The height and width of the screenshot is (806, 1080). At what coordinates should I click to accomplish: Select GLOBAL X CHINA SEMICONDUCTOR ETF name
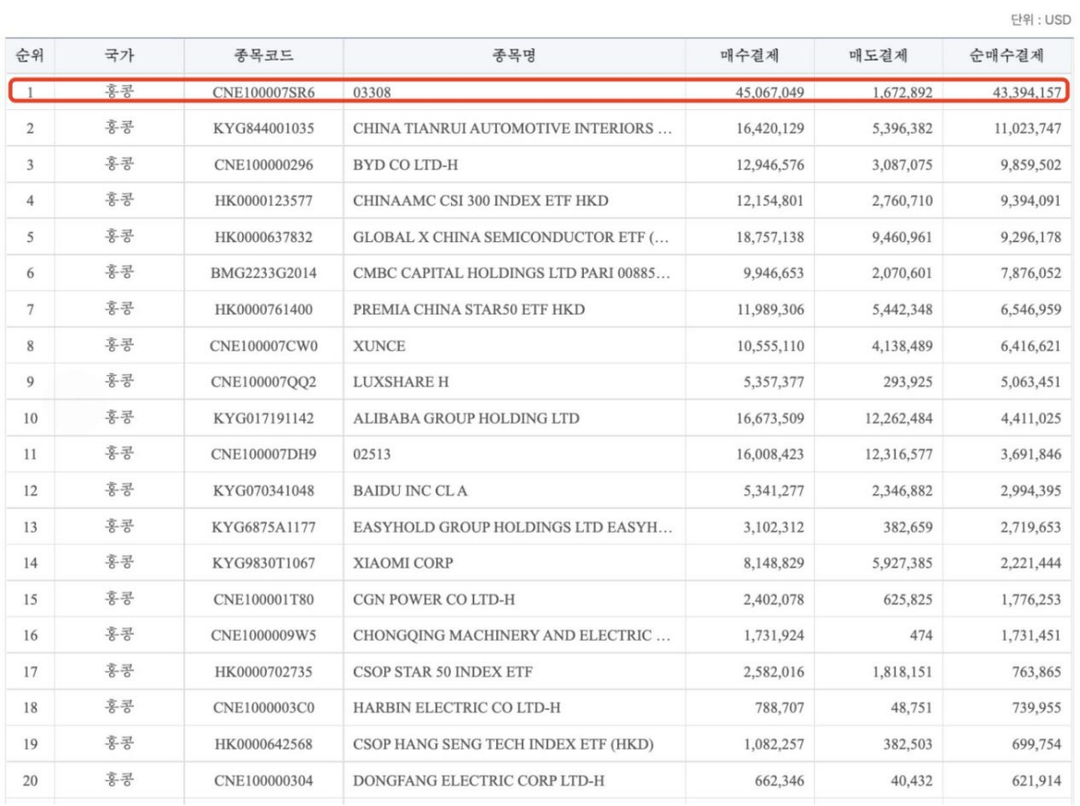[511, 237]
